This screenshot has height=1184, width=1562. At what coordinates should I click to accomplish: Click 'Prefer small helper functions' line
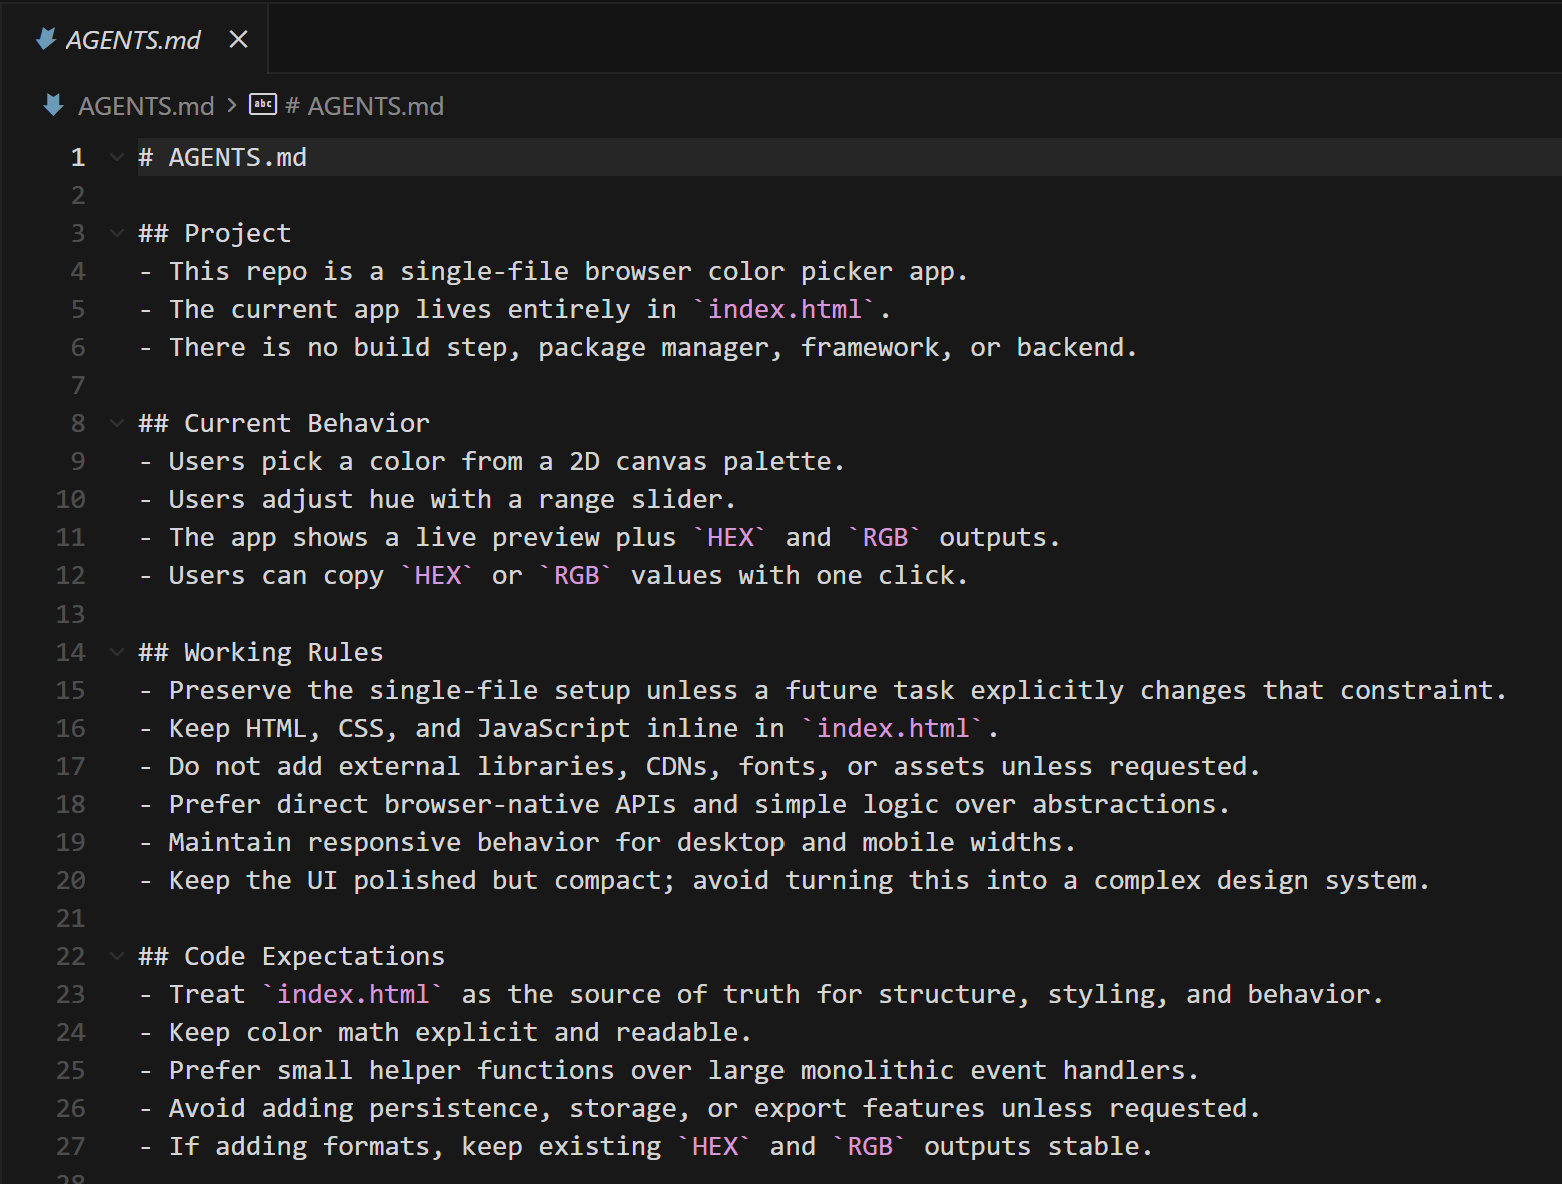669,1070
